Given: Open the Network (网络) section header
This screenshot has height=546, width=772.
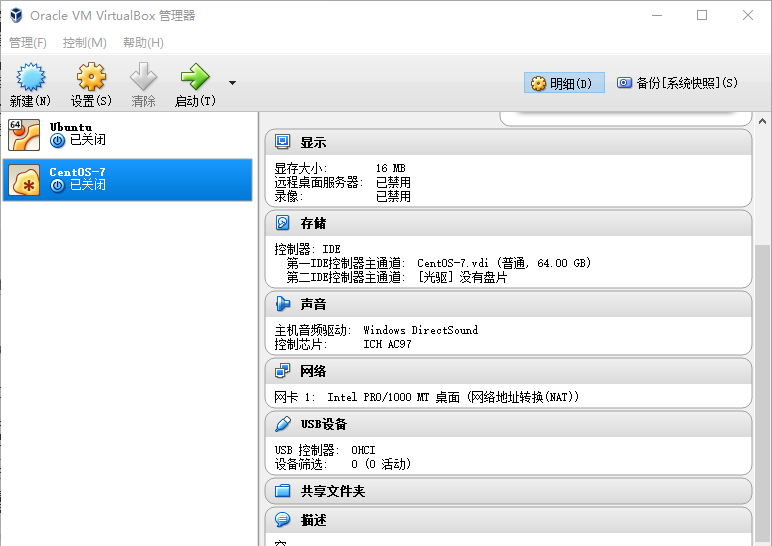Looking at the screenshot, I should pyautogui.click(x=313, y=371).
